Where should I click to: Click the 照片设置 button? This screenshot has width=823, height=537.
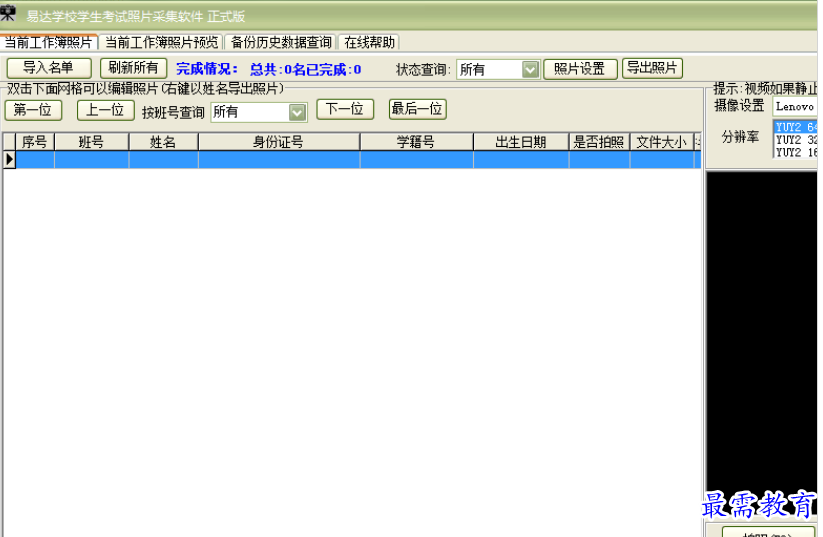580,69
